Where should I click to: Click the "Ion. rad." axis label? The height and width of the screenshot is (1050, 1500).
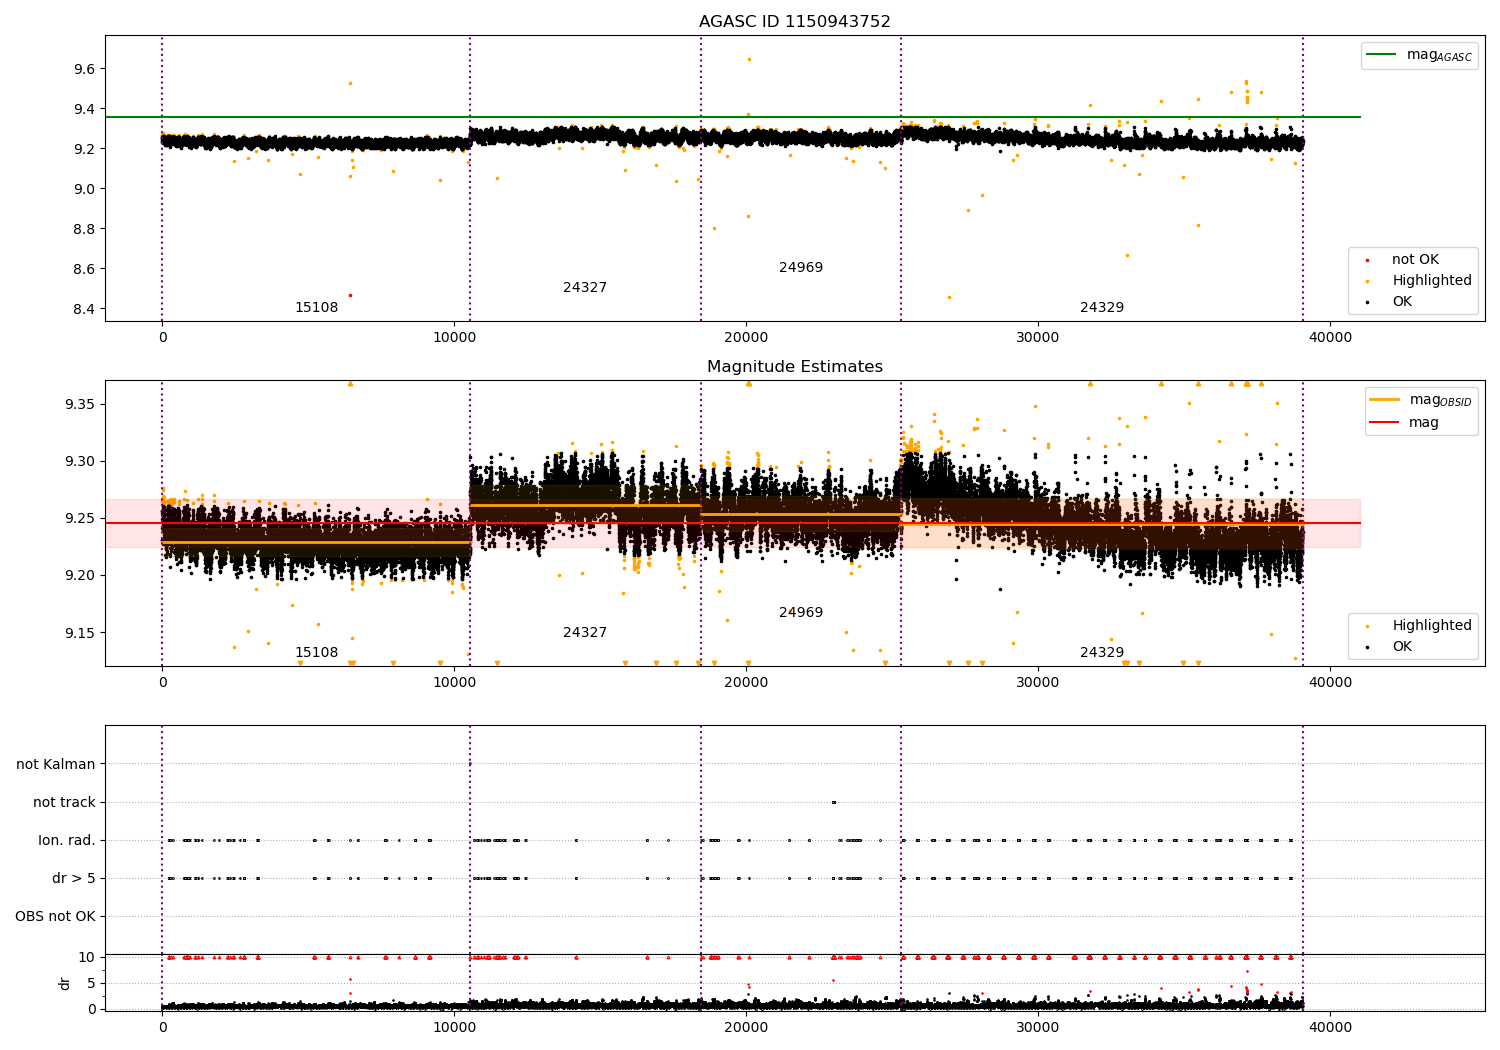[67, 840]
